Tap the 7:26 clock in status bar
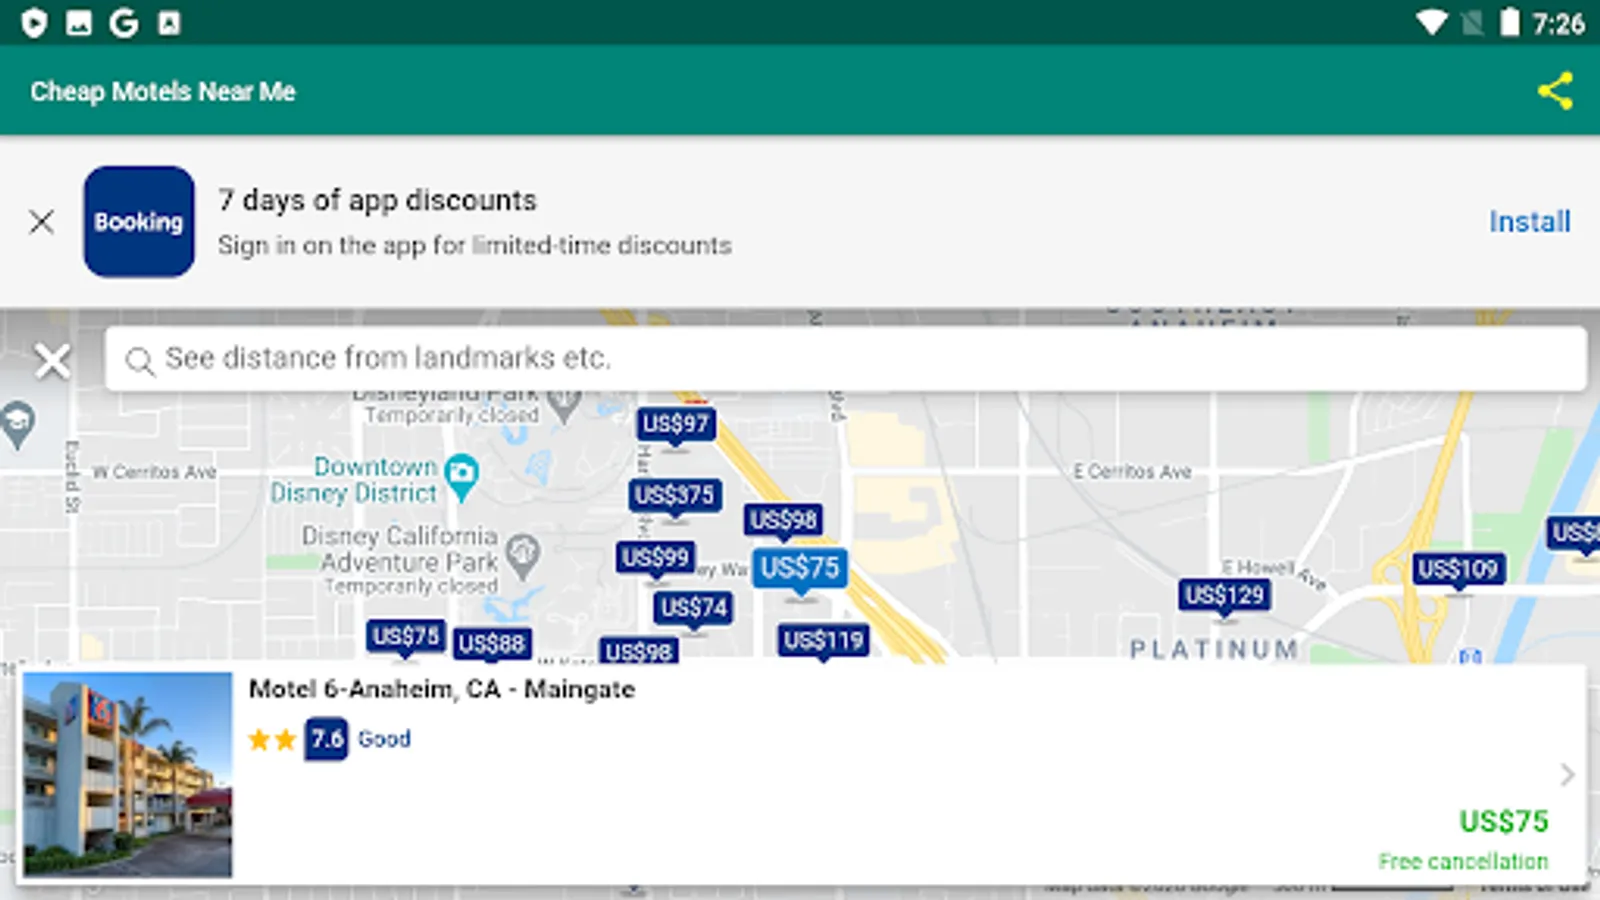The image size is (1600, 900). point(1558,23)
